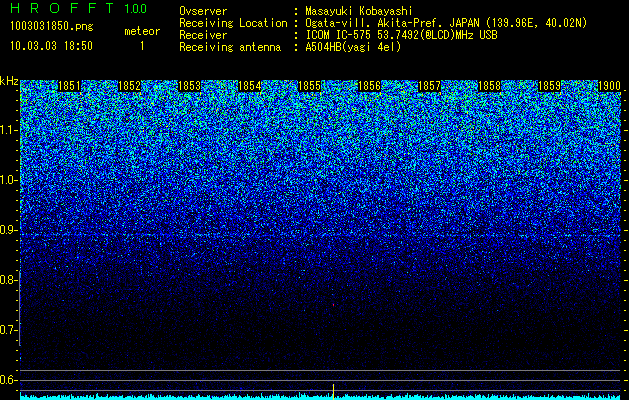Click the 0.6 kHz axis label

9,380
